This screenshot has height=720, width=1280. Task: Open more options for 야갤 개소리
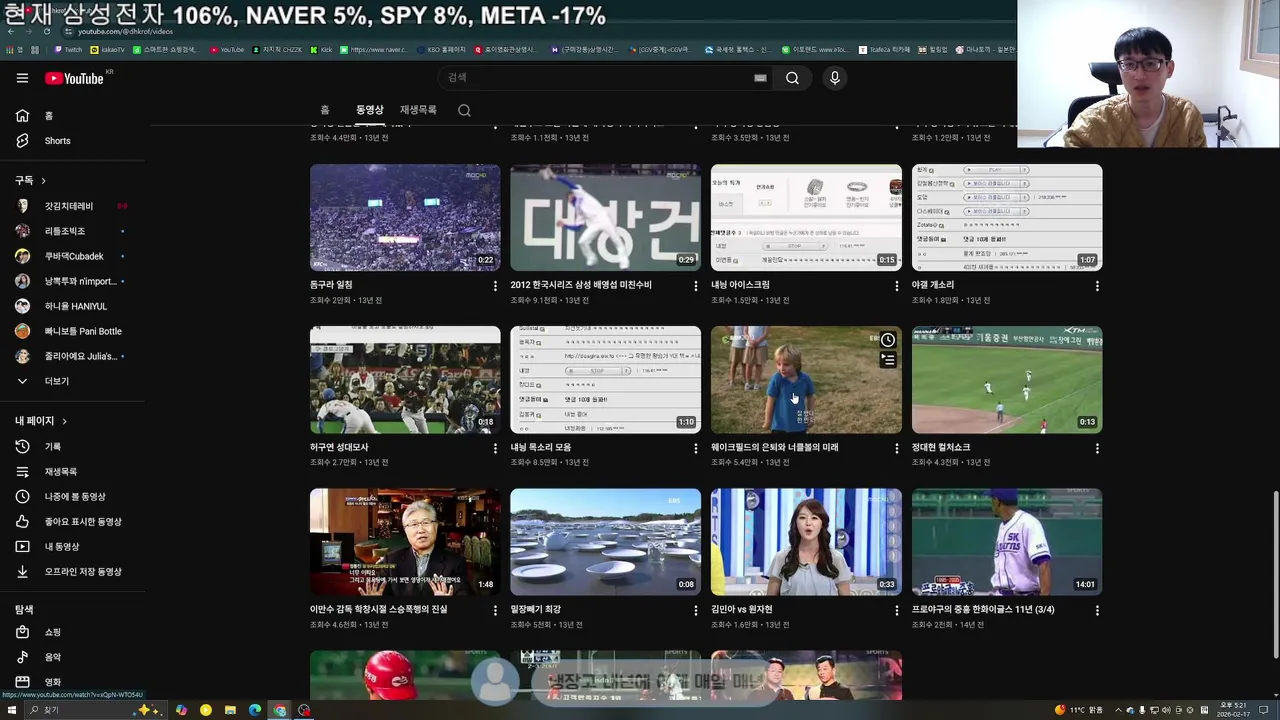point(1097,286)
